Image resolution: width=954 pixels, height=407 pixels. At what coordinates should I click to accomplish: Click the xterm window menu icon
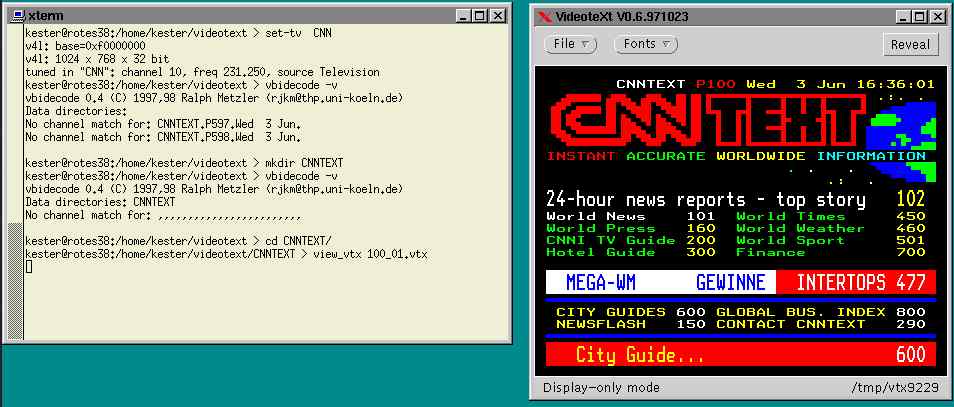point(16,16)
